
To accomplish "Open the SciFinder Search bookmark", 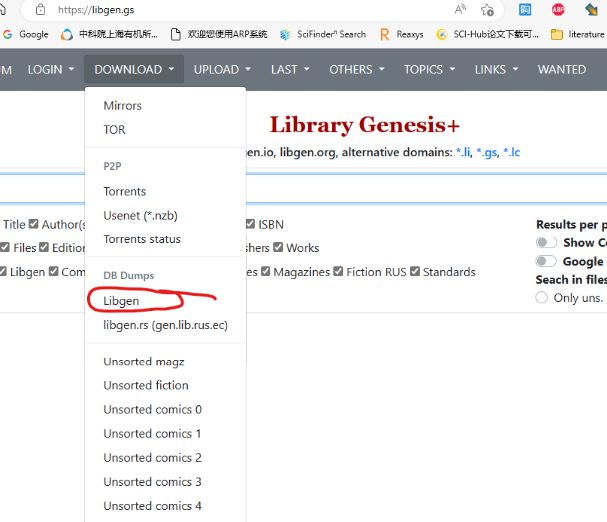I will click(323, 34).
